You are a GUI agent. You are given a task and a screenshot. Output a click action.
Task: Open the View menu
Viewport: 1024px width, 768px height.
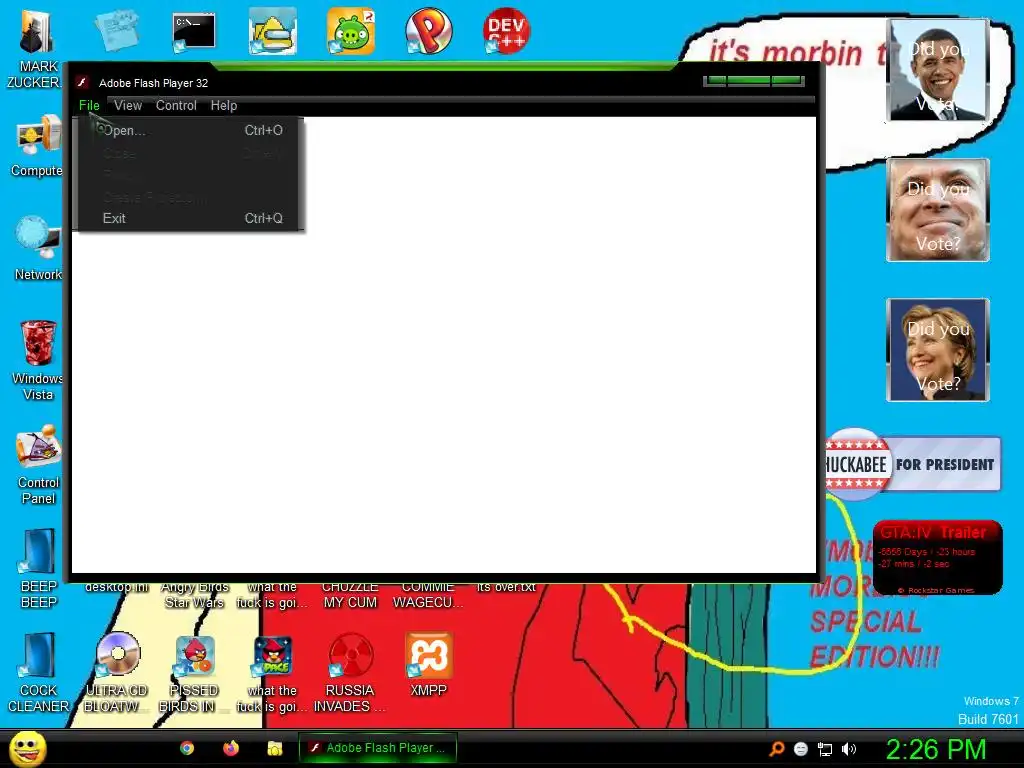[x=127, y=105]
